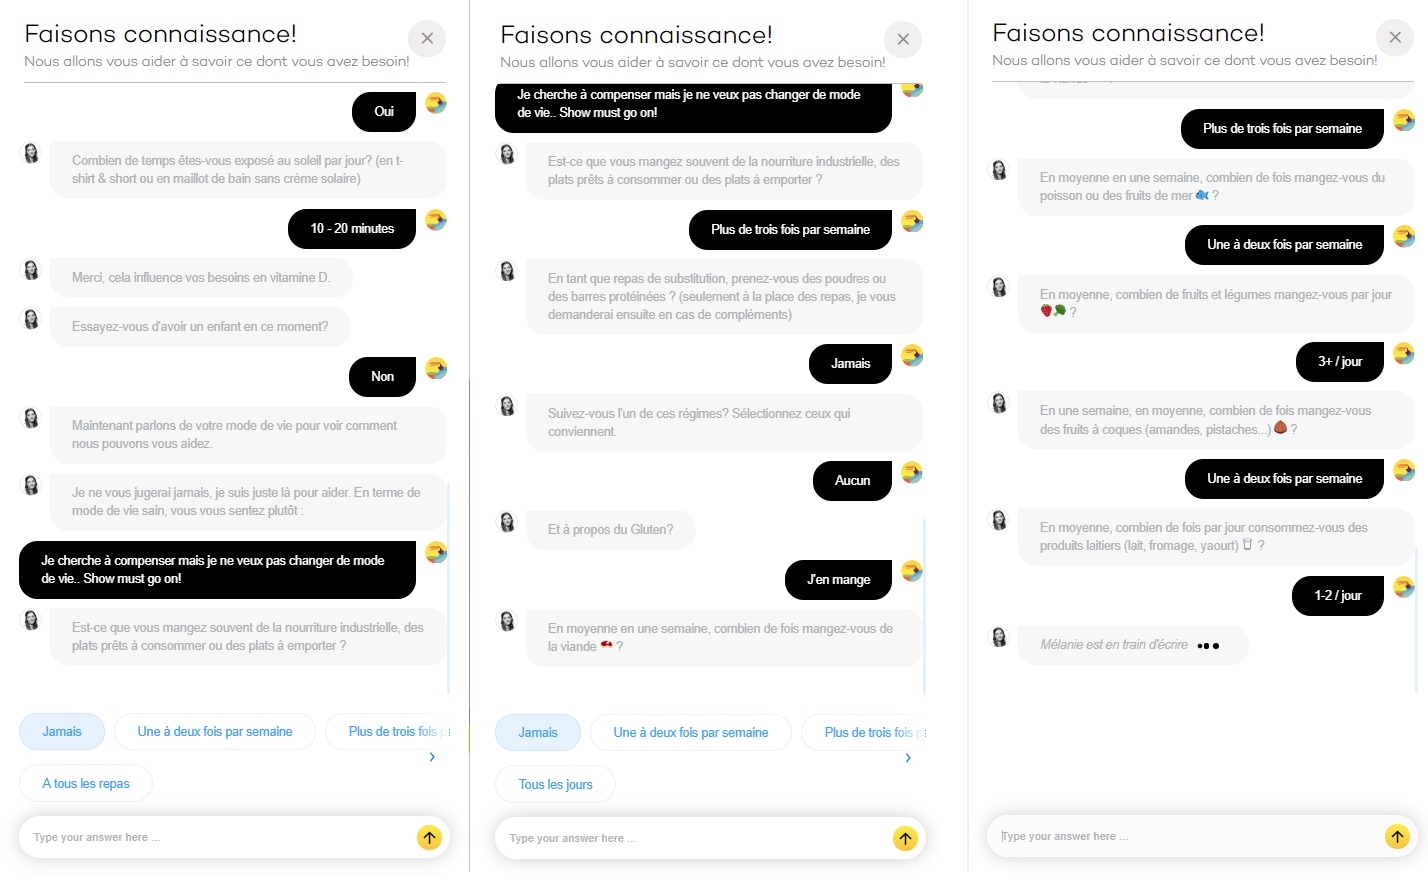Close the middle Faisons connaissance chat panel
The height and width of the screenshot is (877, 1428).
click(x=903, y=40)
